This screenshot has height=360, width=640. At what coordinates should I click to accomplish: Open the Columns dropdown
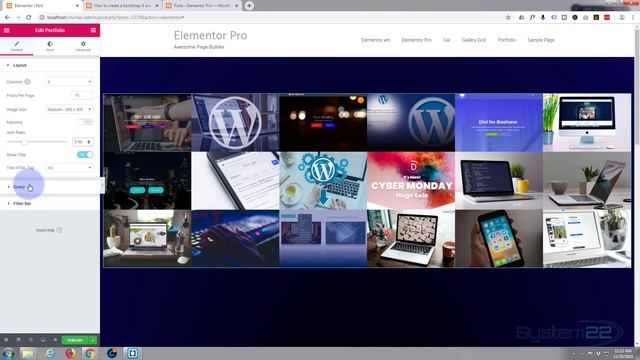point(69,82)
